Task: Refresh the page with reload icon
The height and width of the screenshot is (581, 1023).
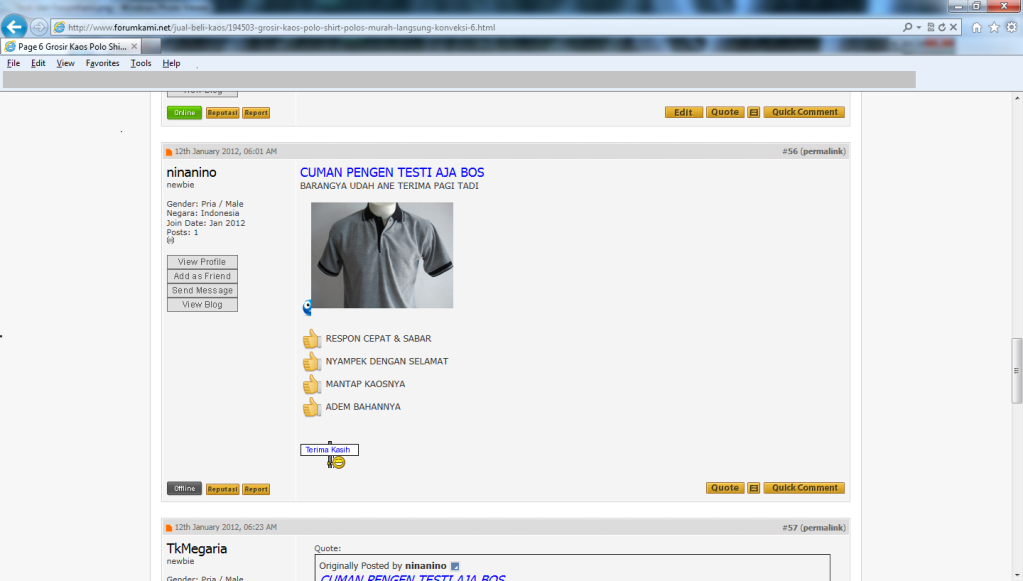Action: pyautogui.click(x=942, y=27)
